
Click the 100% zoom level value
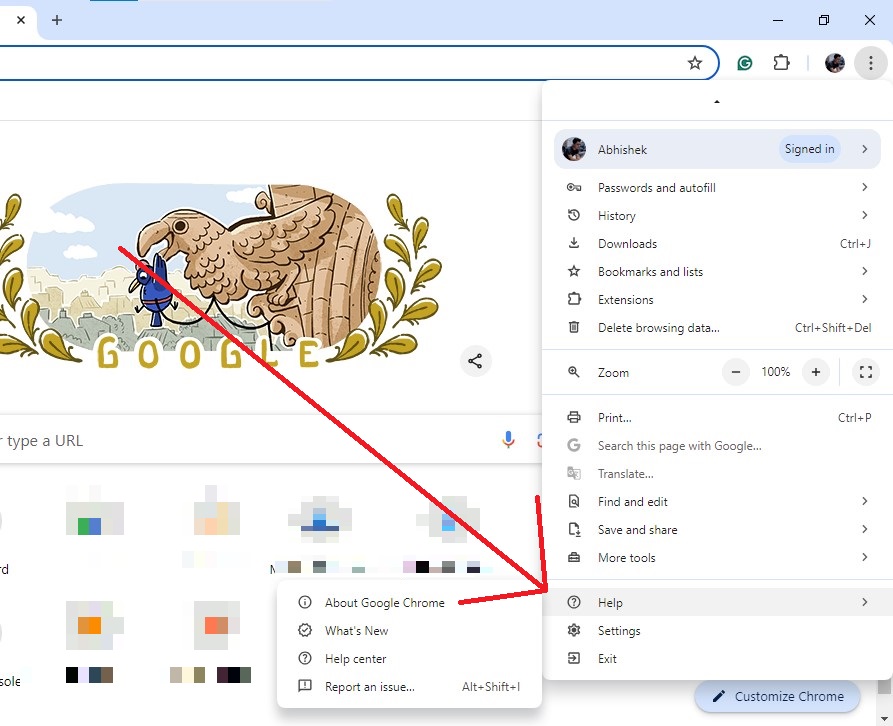pos(775,372)
